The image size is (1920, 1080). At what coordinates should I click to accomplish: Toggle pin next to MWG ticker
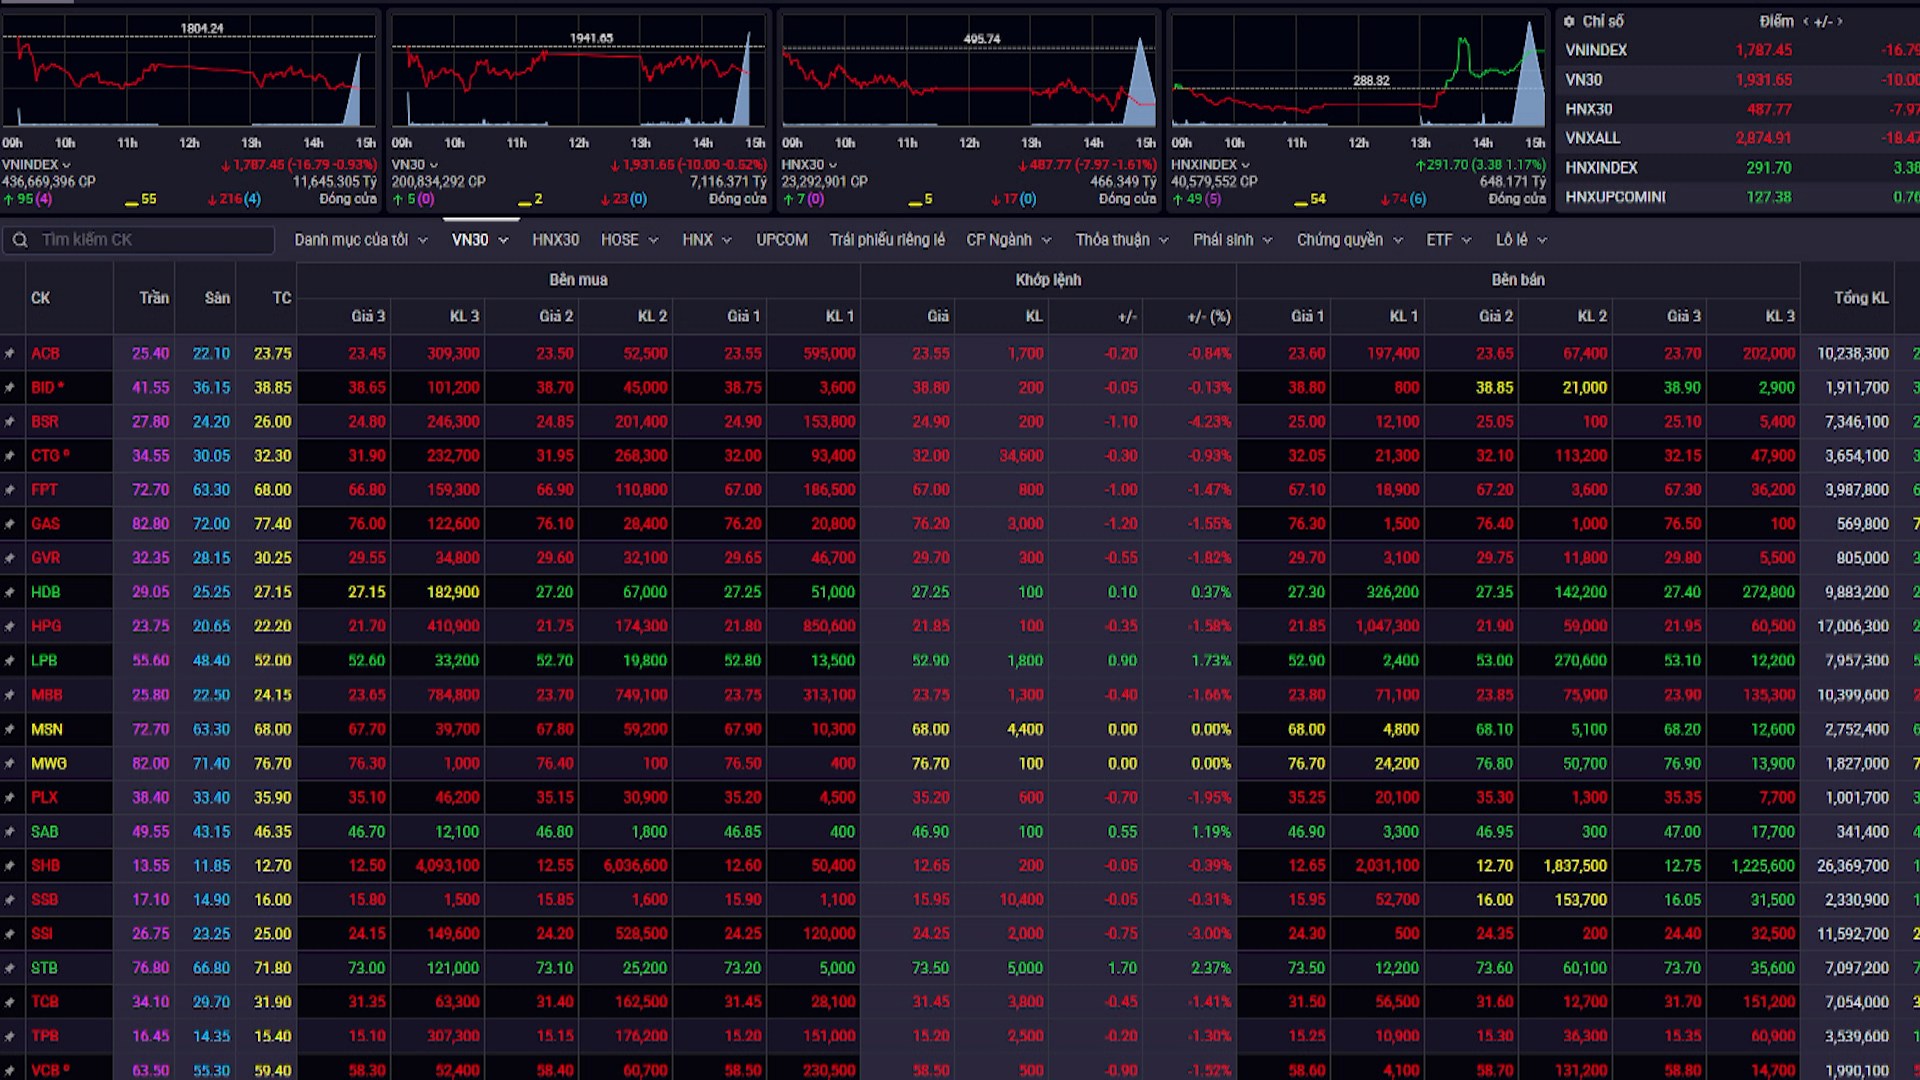(x=10, y=764)
